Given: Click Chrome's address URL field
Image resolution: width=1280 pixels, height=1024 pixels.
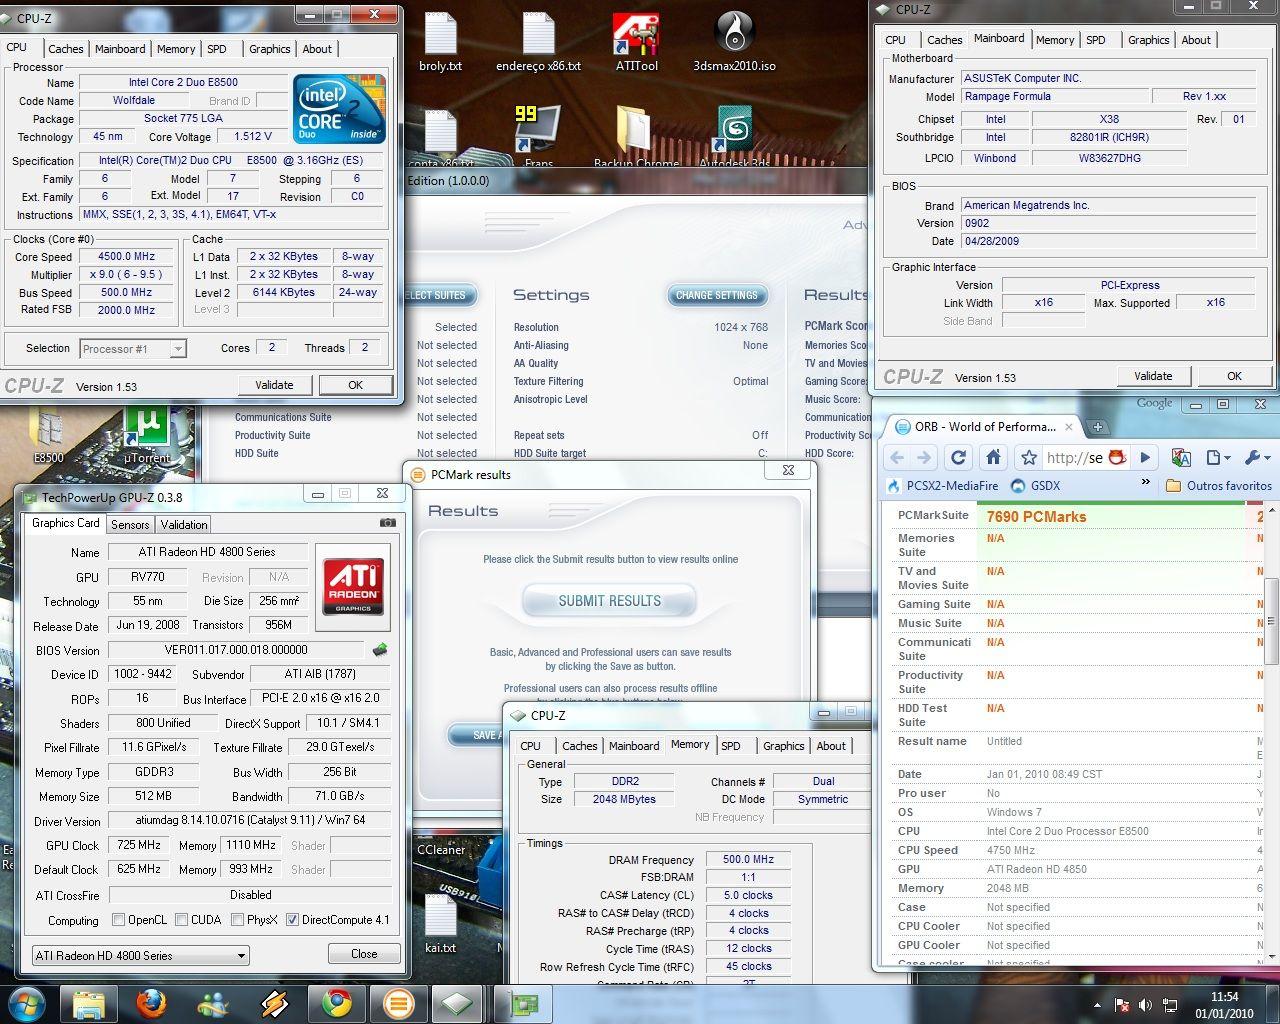Looking at the screenshot, I should [1073, 457].
